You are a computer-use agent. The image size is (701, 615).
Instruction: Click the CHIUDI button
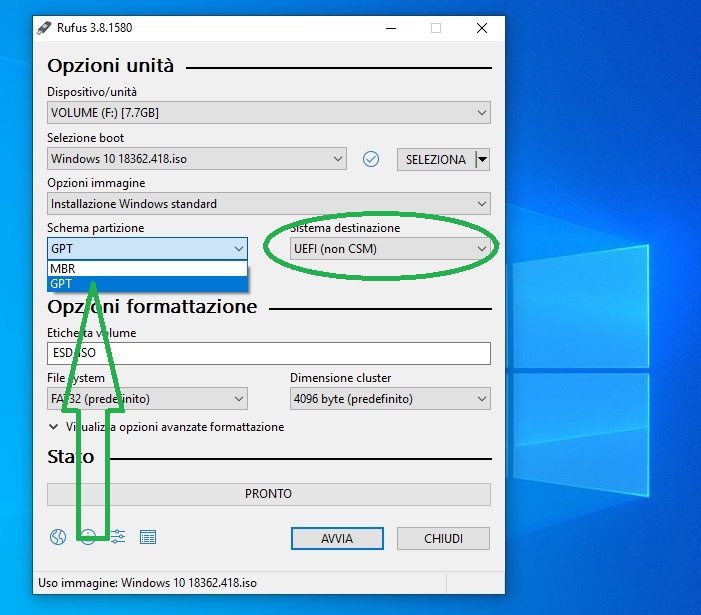[x=443, y=539]
